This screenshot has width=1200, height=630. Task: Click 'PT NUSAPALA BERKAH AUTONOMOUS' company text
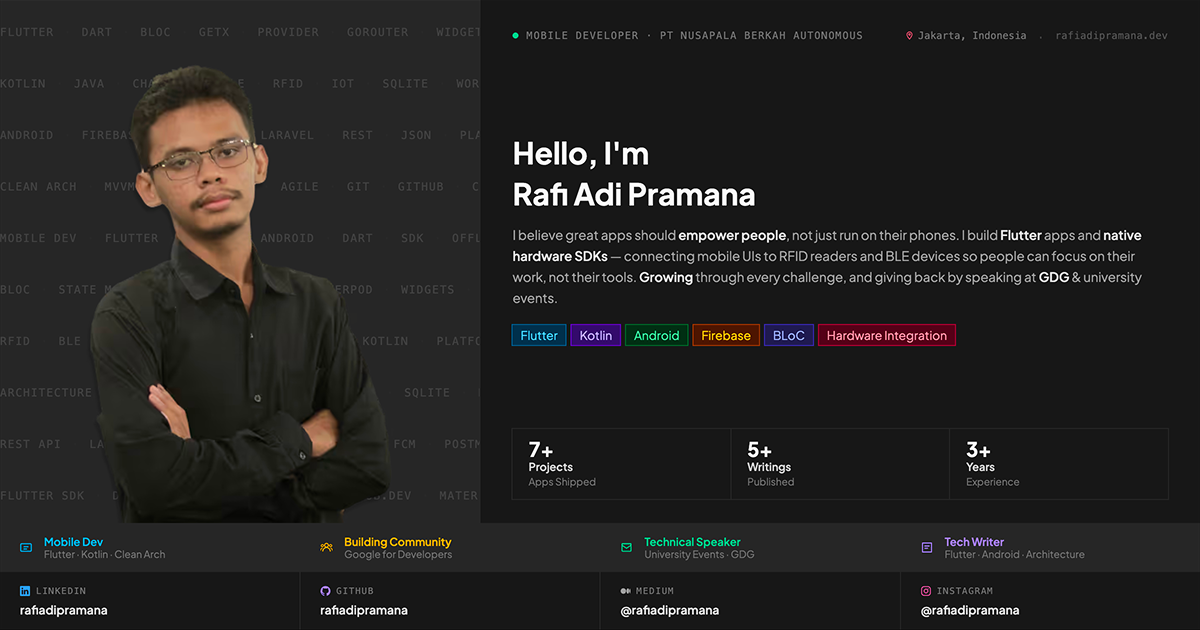759,36
